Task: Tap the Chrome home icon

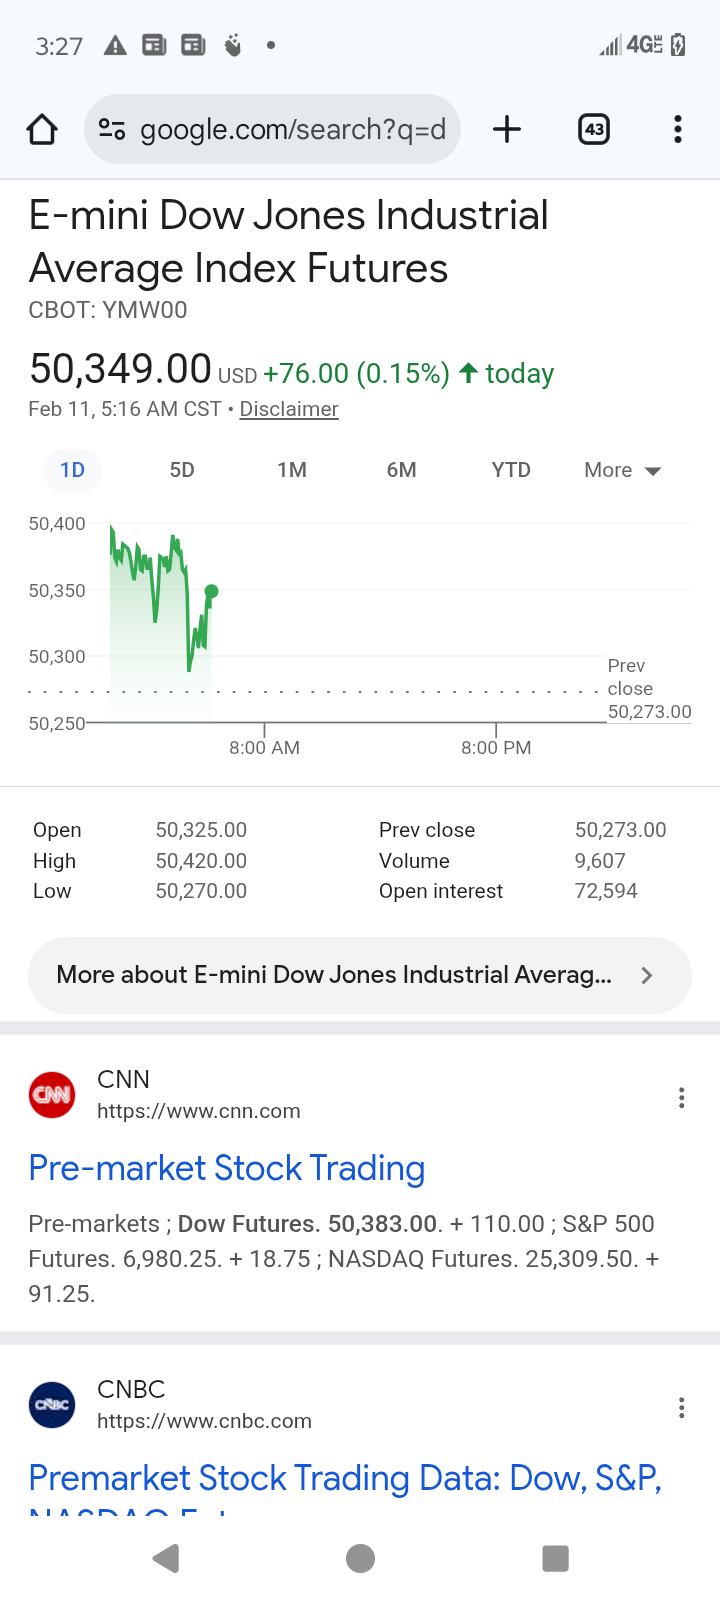Action: [42, 129]
